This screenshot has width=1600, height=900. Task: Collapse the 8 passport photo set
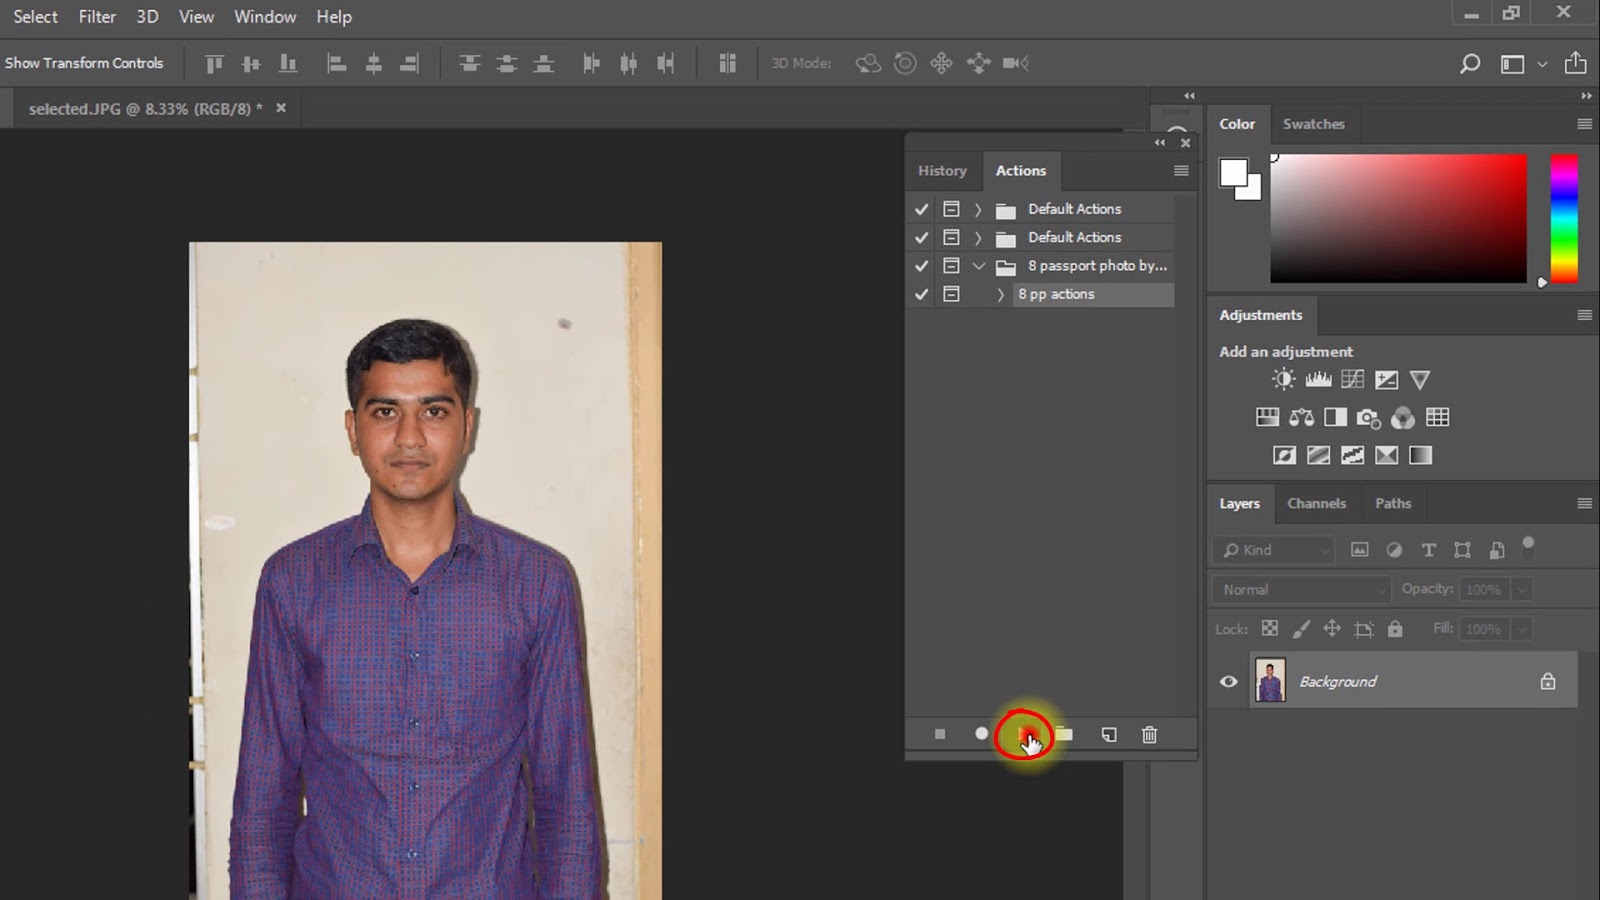coord(978,266)
